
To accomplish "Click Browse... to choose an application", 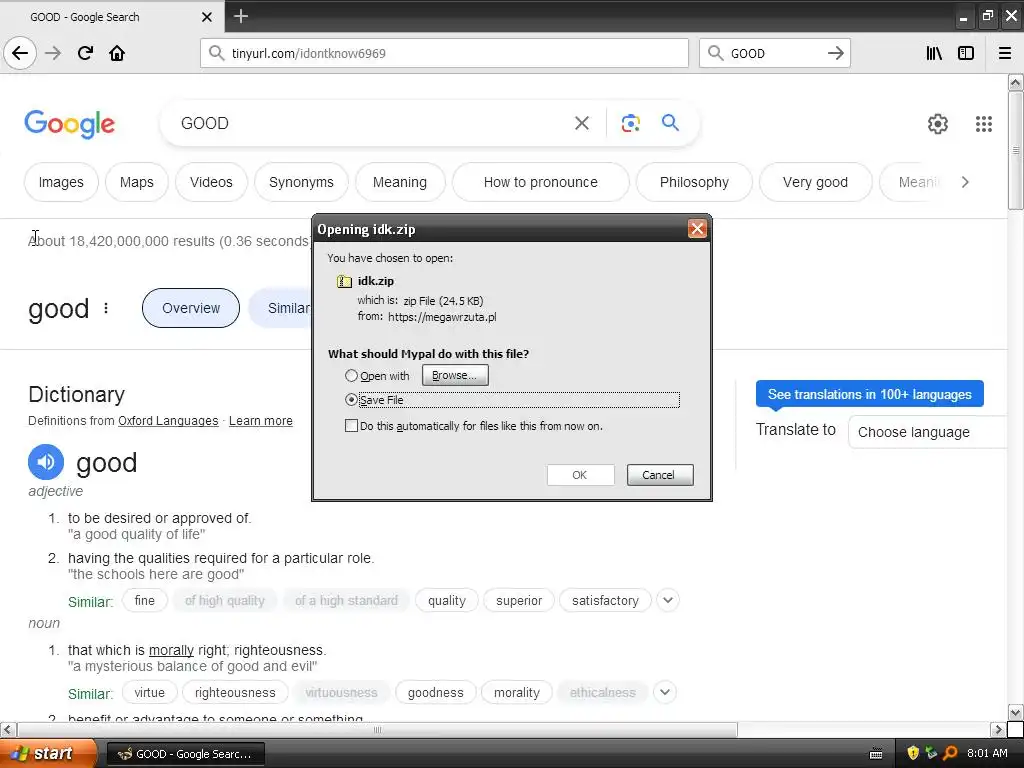I will pos(455,376).
